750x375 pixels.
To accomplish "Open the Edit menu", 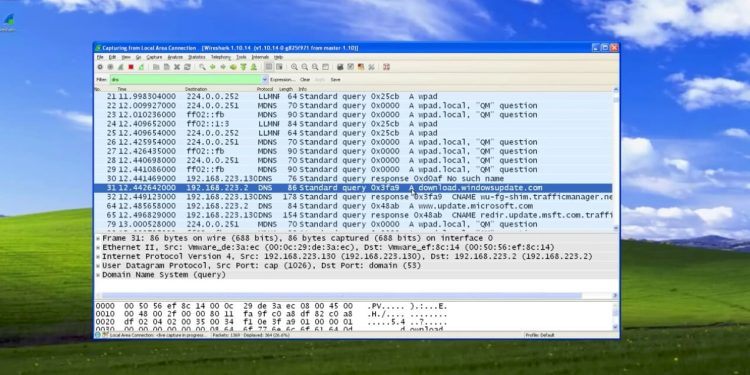I will pyautogui.click(x=112, y=57).
